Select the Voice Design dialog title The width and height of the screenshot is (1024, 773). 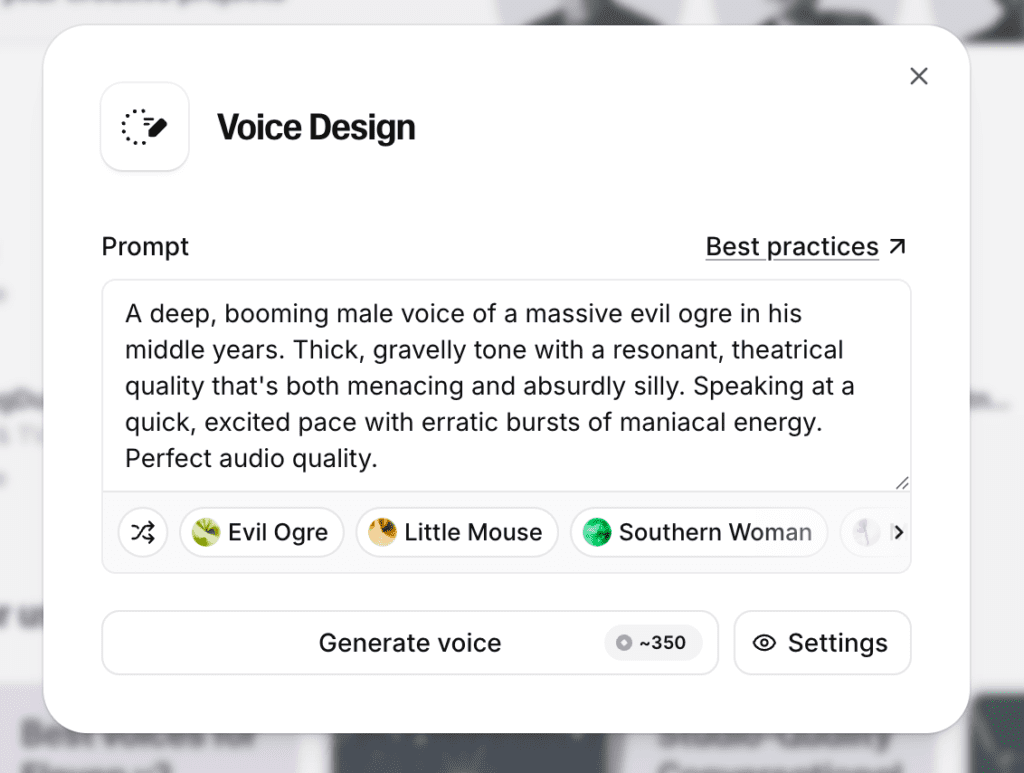(x=316, y=127)
